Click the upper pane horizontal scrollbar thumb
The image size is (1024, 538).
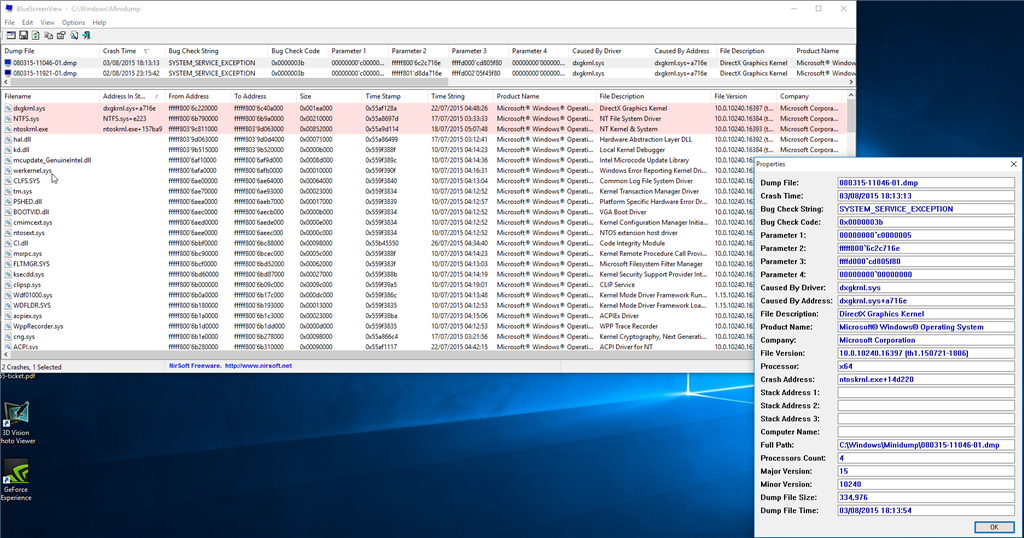click(x=229, y=83)
